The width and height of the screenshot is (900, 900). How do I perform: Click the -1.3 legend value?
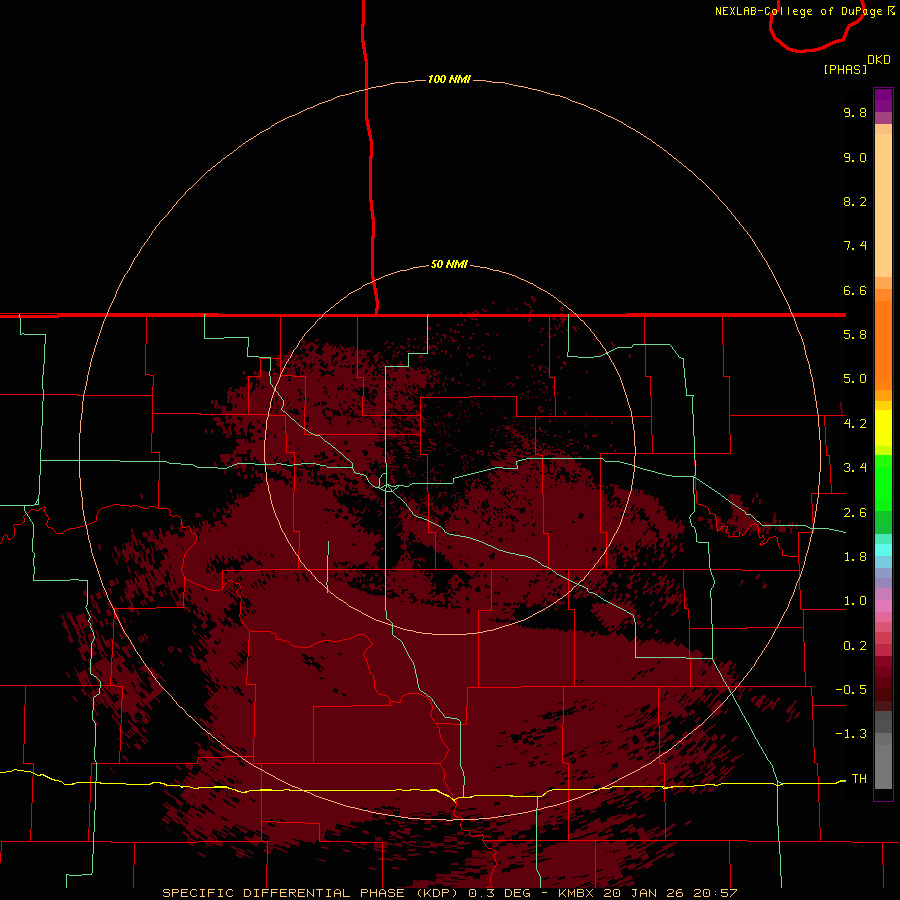851,734
